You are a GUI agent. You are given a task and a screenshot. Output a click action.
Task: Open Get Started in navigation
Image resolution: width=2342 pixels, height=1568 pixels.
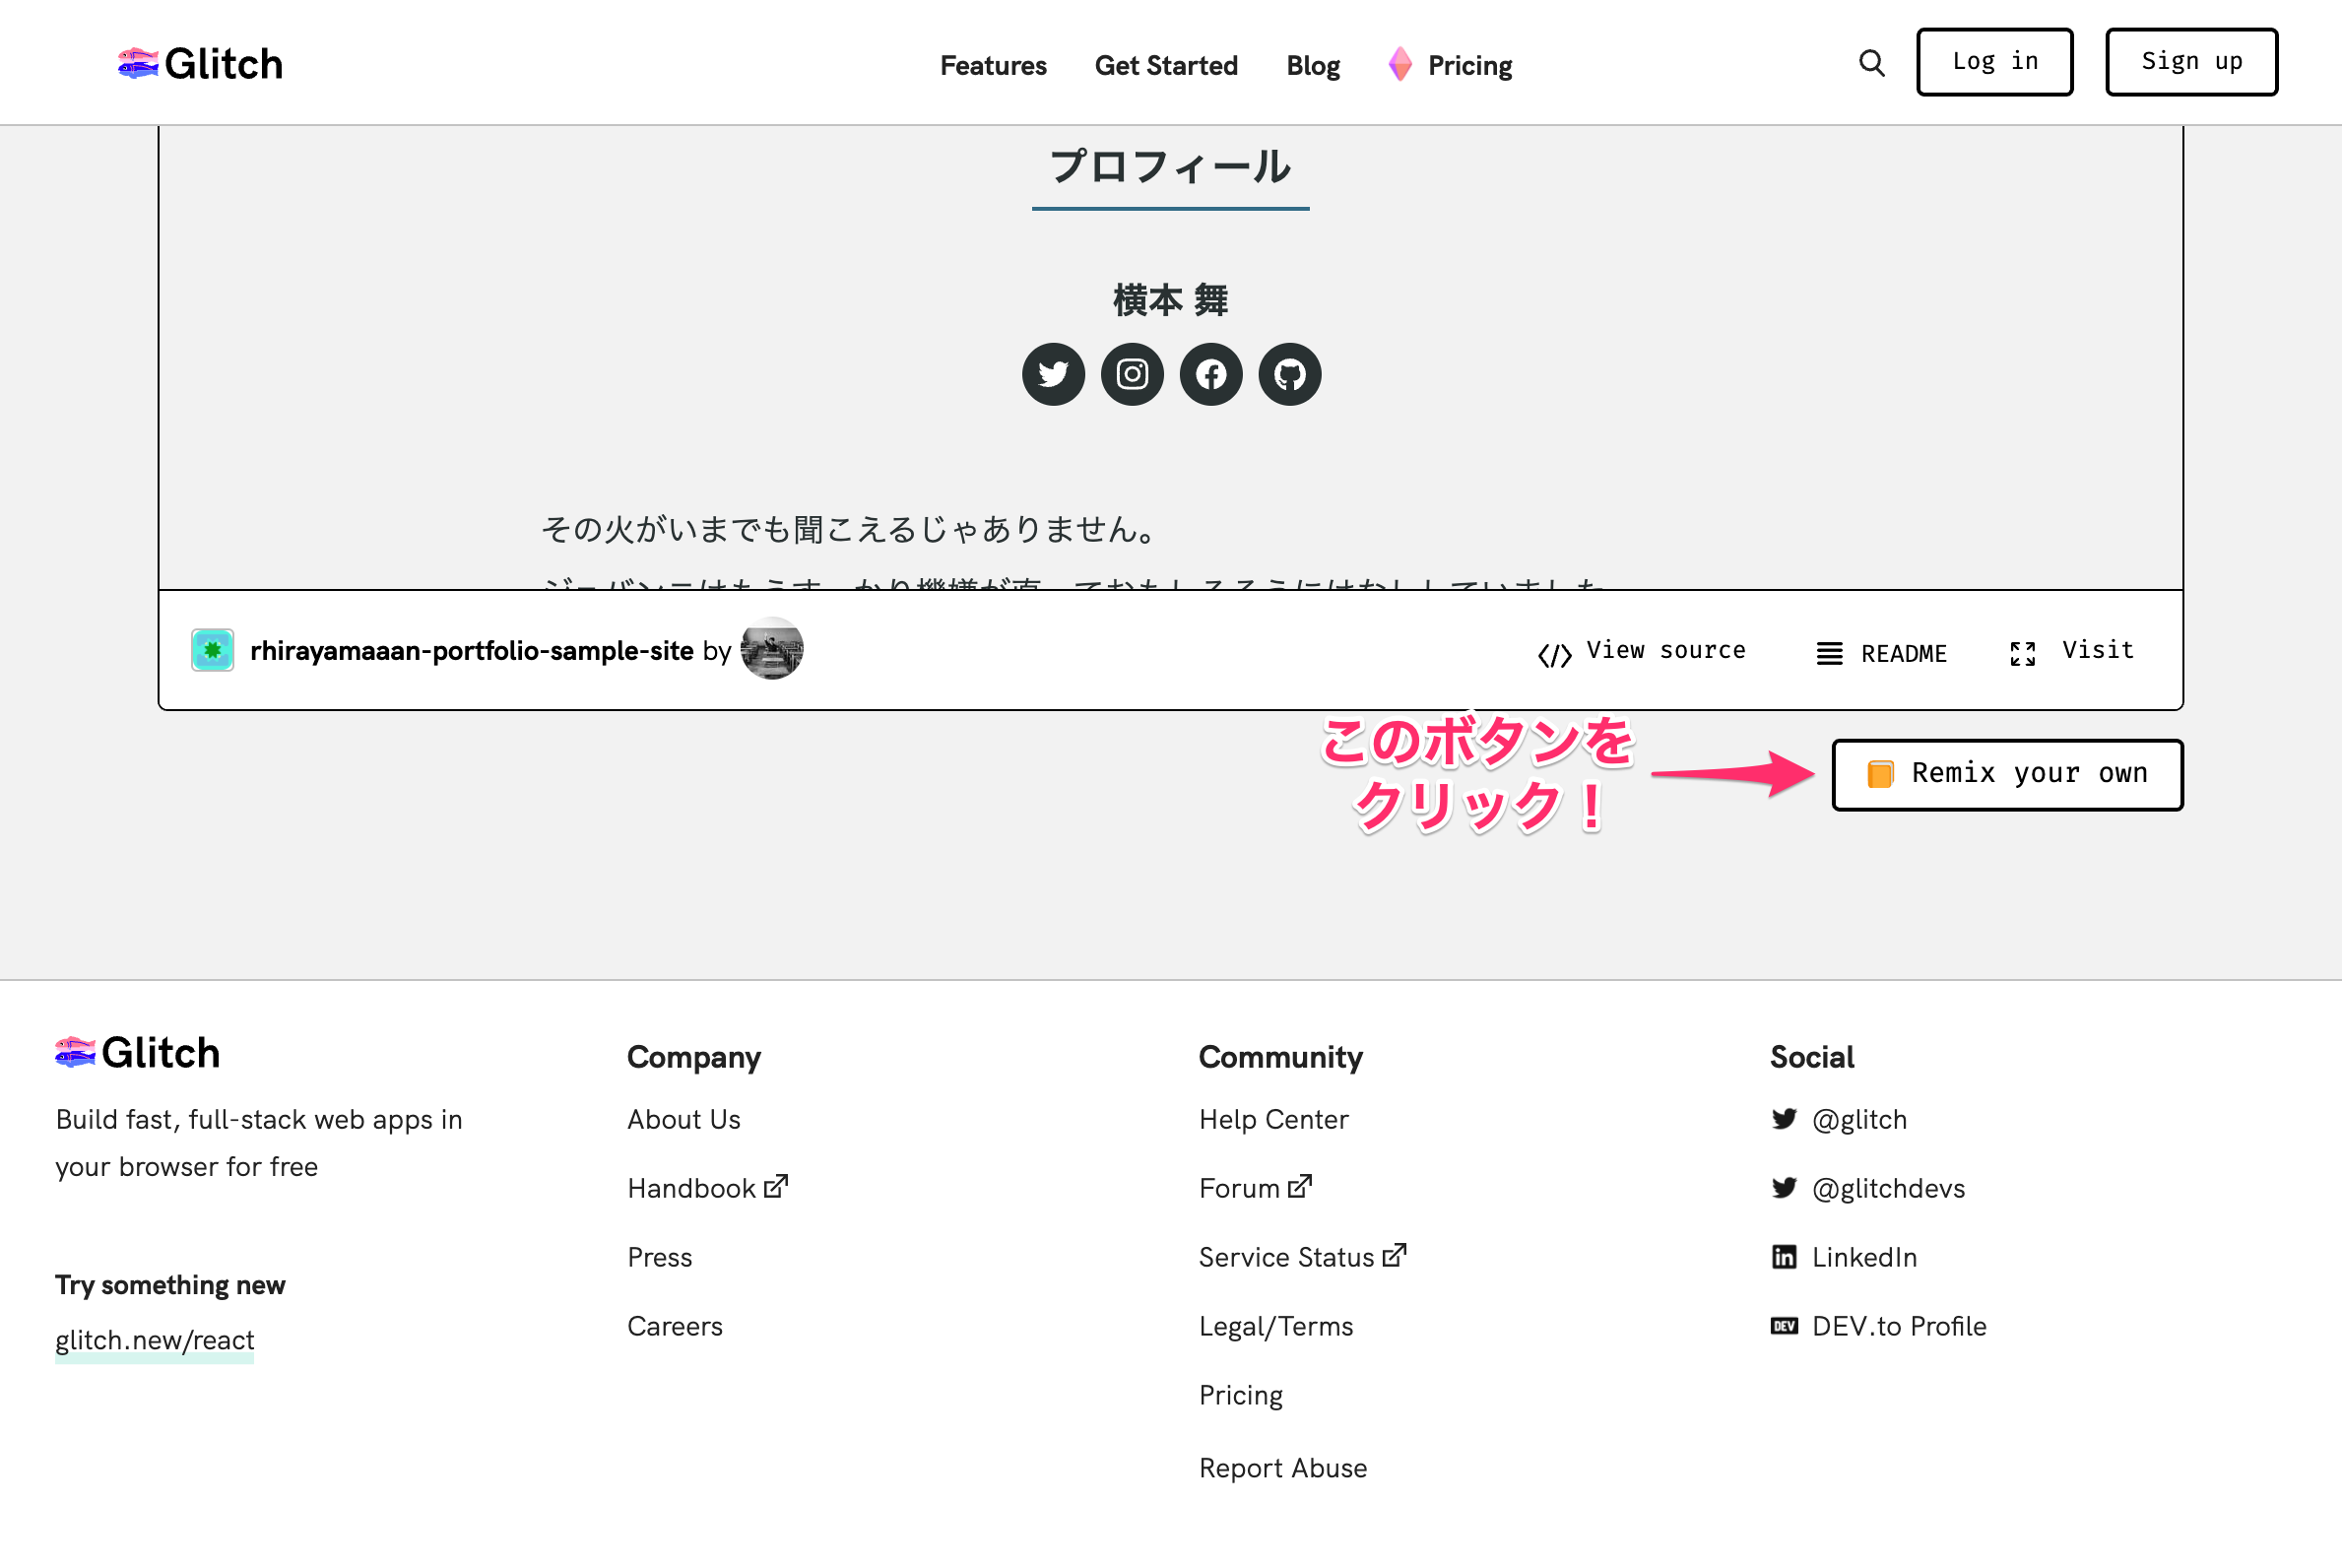click(1166, 65)
